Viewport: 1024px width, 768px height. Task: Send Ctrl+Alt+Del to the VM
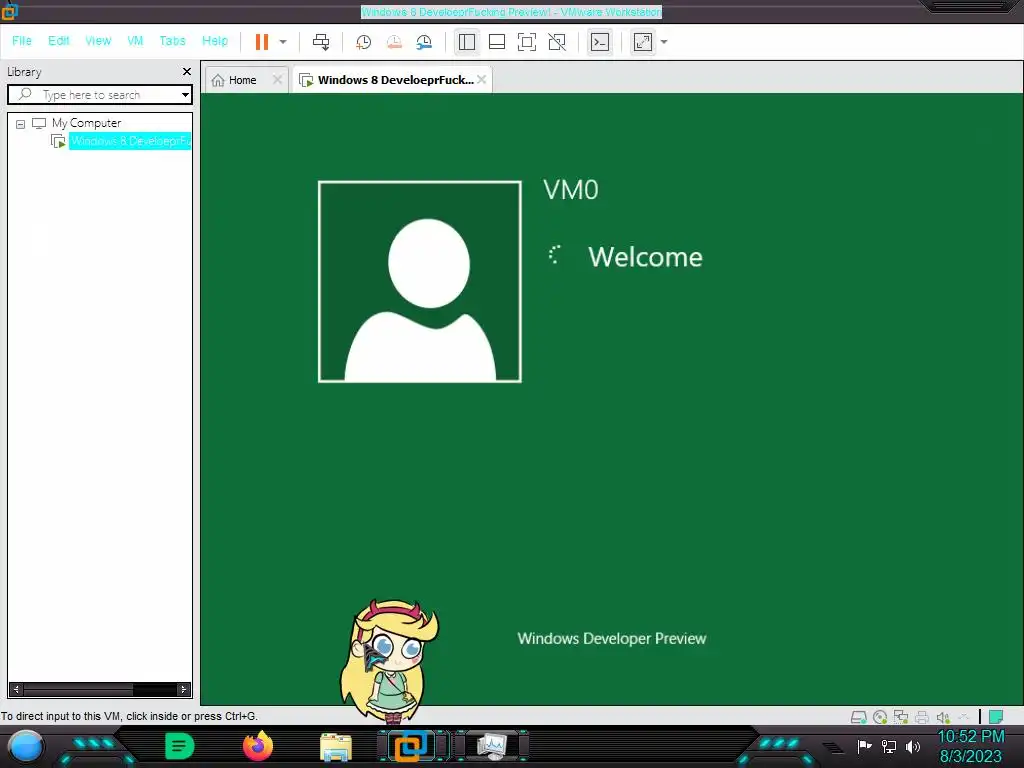click(x=321, y=42)
